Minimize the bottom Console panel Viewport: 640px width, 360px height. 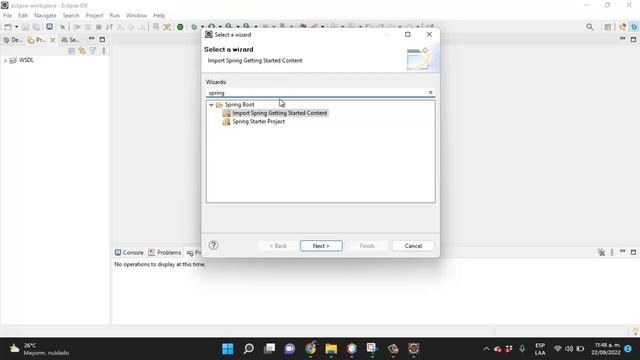point(622,251)
